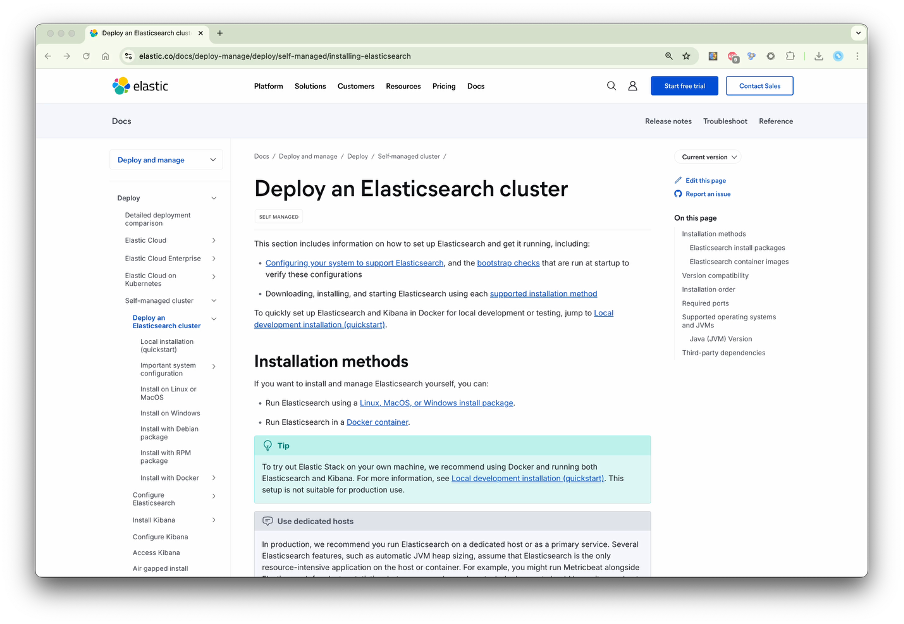The image size is (904, 624).
Task: Follow supported installation method link
Action: click(543, 294)
